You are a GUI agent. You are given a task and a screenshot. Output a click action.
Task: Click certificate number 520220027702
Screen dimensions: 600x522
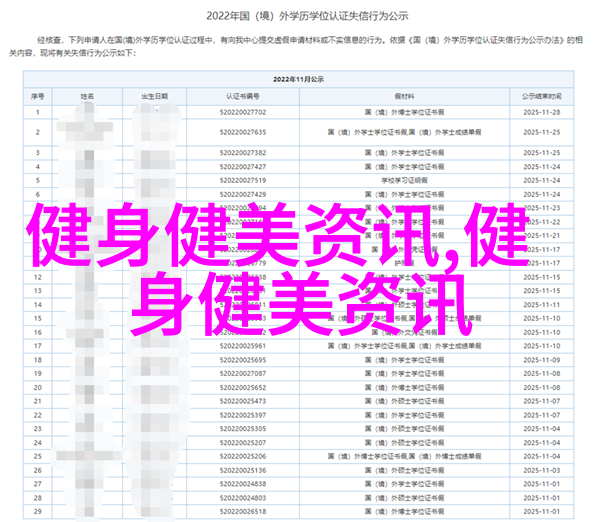(241, 115)
